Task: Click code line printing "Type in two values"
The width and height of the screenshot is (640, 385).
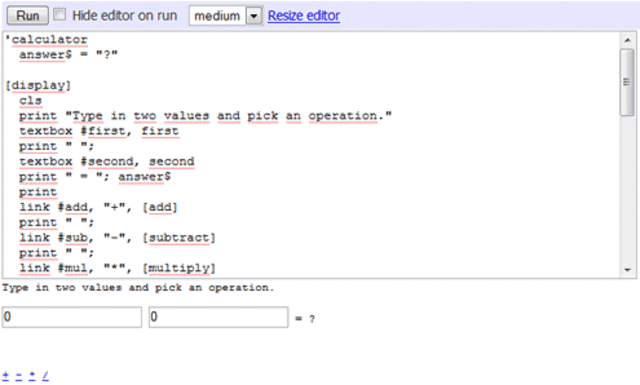Action: click(205, 116)
